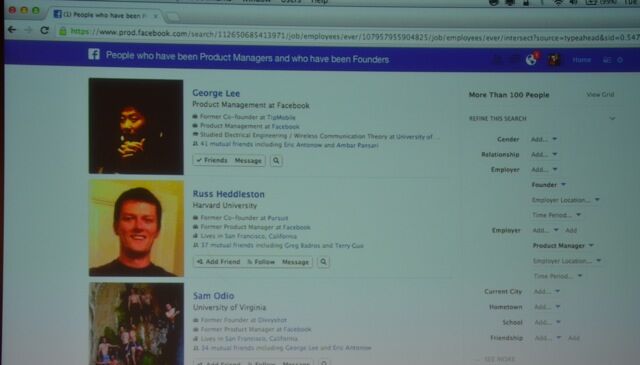Open George Lee's profile link
The image size is (640, 365).
point(216,93)
